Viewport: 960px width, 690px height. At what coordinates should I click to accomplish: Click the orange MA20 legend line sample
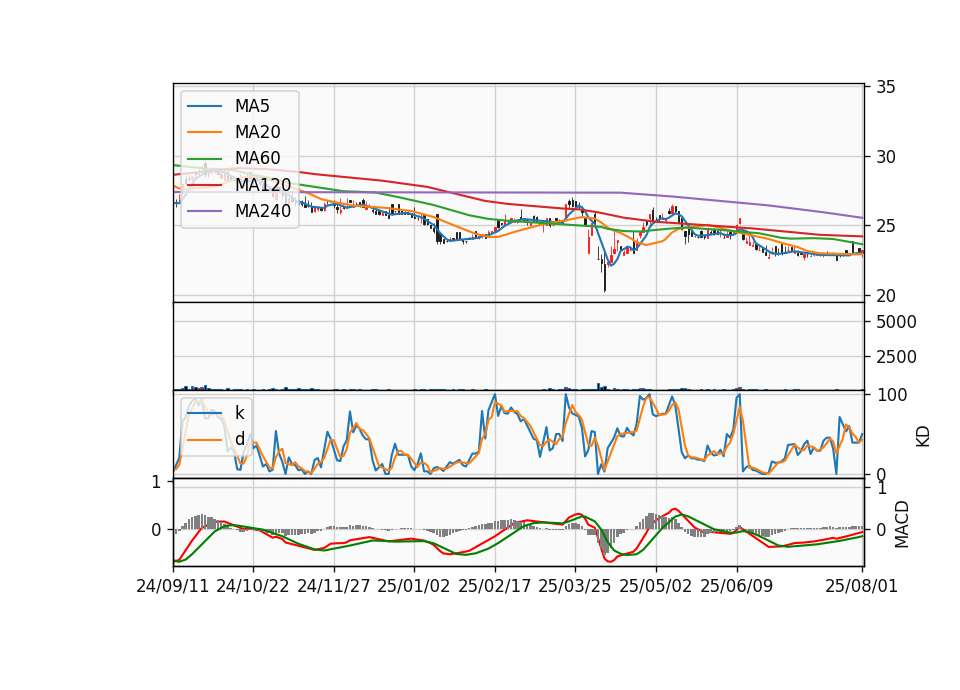pos(204,132)
